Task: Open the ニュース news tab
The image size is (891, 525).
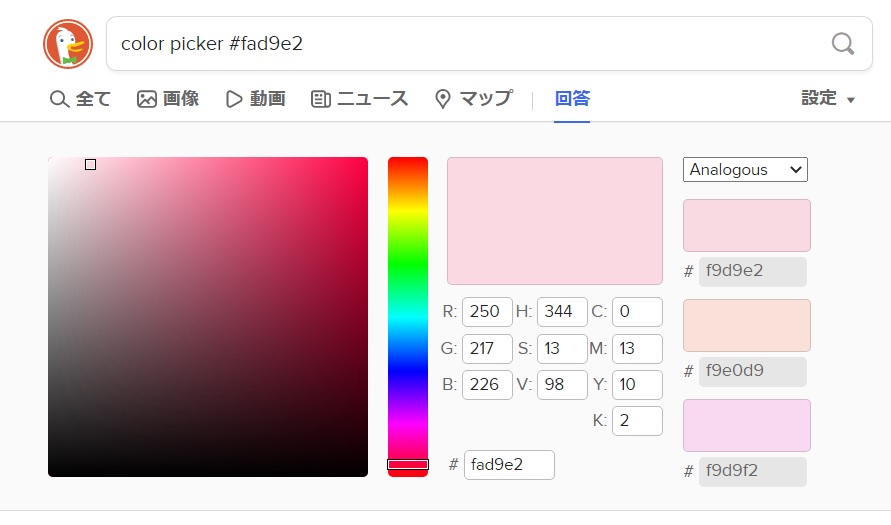Action: 360,99
